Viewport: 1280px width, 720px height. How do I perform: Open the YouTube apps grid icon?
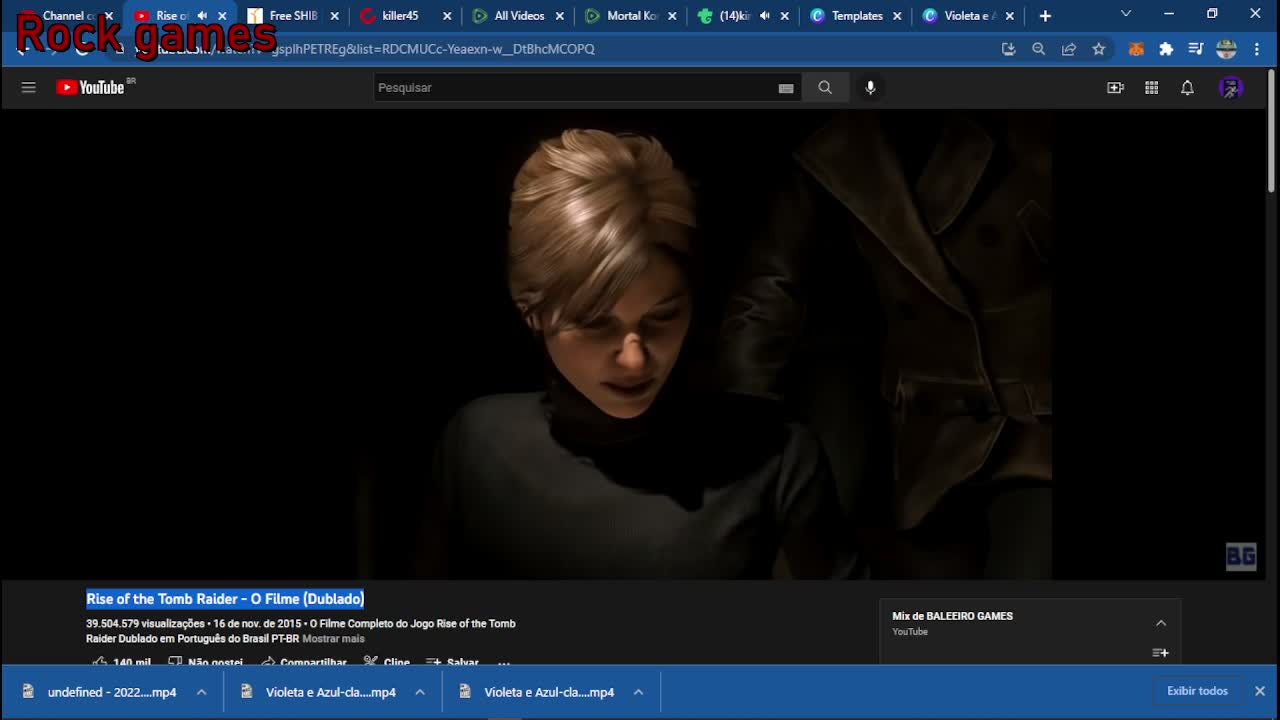point(1152,88)
